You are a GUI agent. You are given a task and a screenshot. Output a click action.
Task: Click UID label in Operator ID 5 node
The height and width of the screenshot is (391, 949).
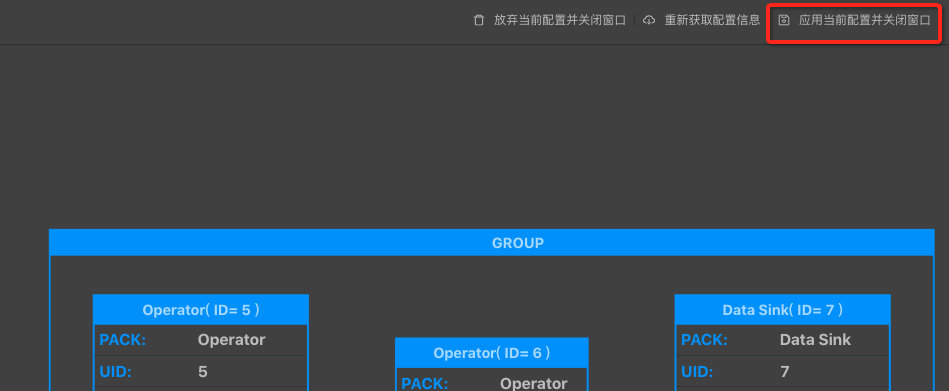(x=116, y=372)
